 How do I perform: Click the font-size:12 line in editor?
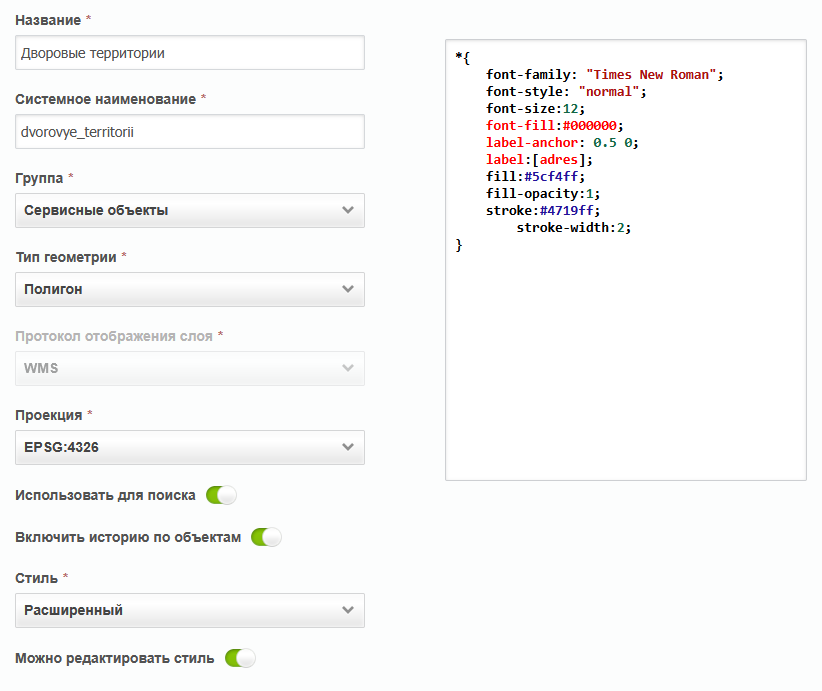[535, 109]
